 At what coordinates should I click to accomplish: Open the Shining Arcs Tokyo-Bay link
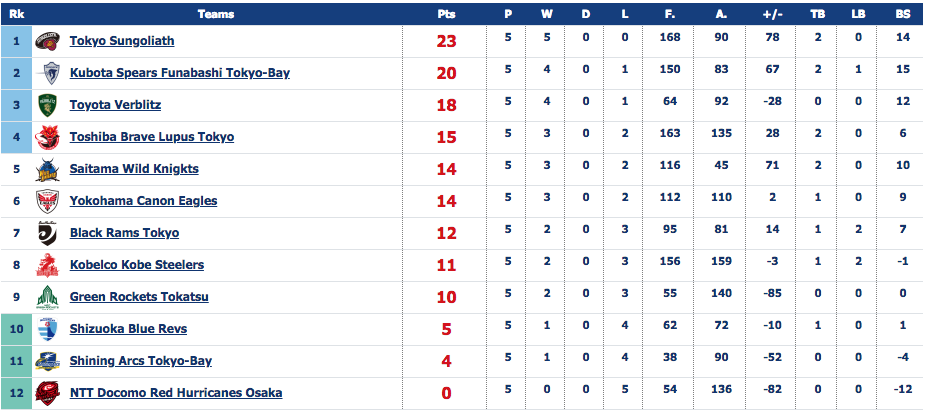point(141,361)
